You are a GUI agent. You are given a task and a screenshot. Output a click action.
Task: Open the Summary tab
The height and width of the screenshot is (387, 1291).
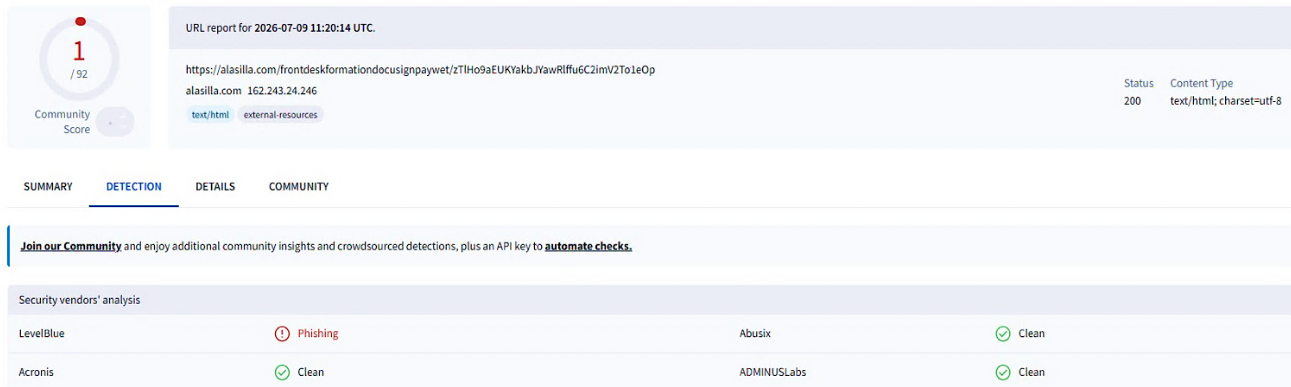[x=48, y=187]
